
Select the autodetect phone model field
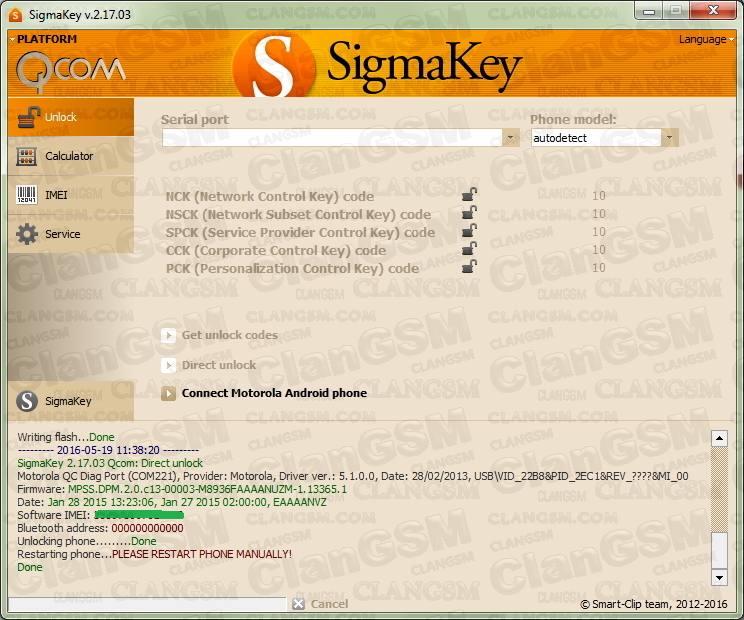596,138
